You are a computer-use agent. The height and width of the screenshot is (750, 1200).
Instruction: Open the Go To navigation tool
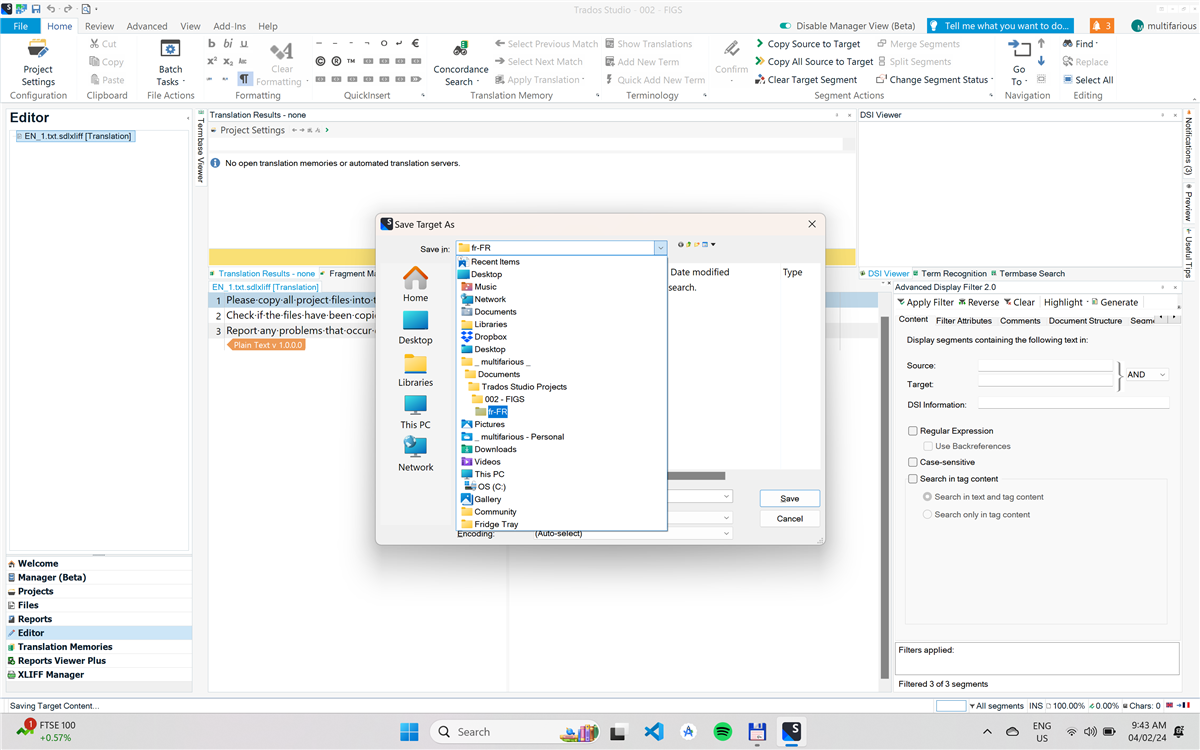1018,62
